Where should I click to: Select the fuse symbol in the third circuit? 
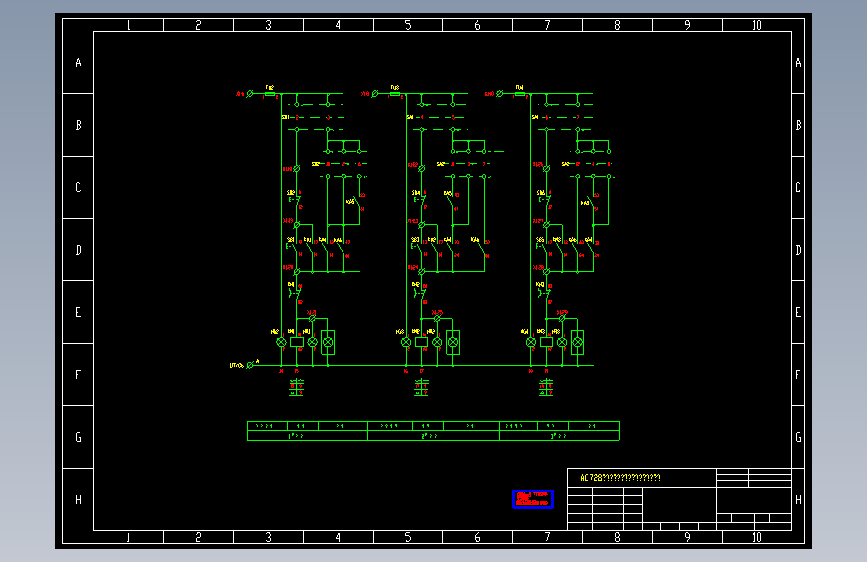click(520, 94)
